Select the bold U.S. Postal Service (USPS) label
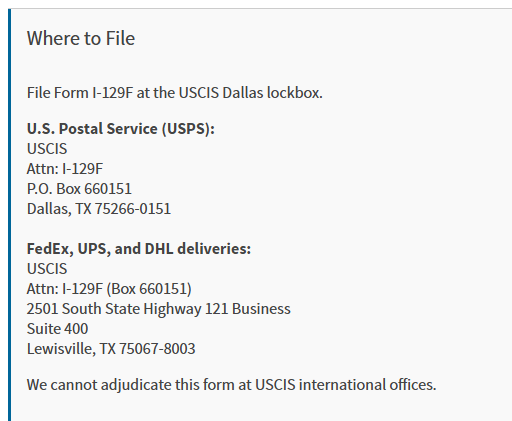The width and height of the screenshot is (512, 421). [121, 129]
